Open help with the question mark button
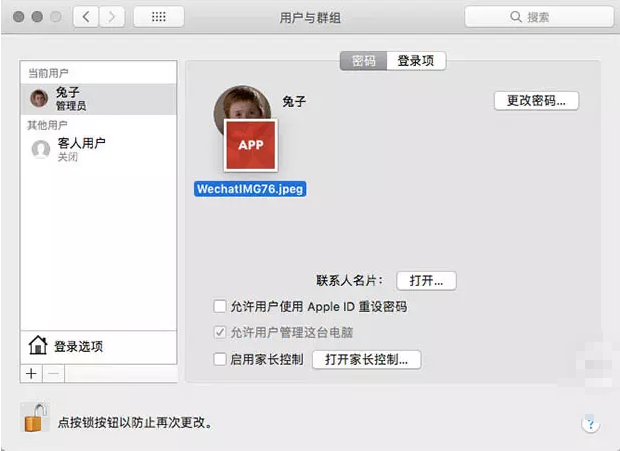The height and width of the screenshot is (451, 620). (591, 425)
